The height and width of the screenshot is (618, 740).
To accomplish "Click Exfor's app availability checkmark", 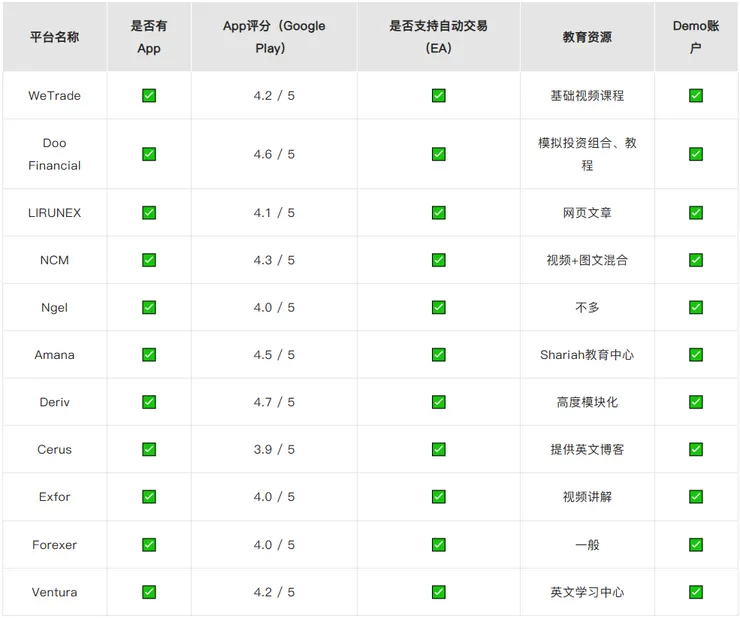I will (x=149, y=497).
